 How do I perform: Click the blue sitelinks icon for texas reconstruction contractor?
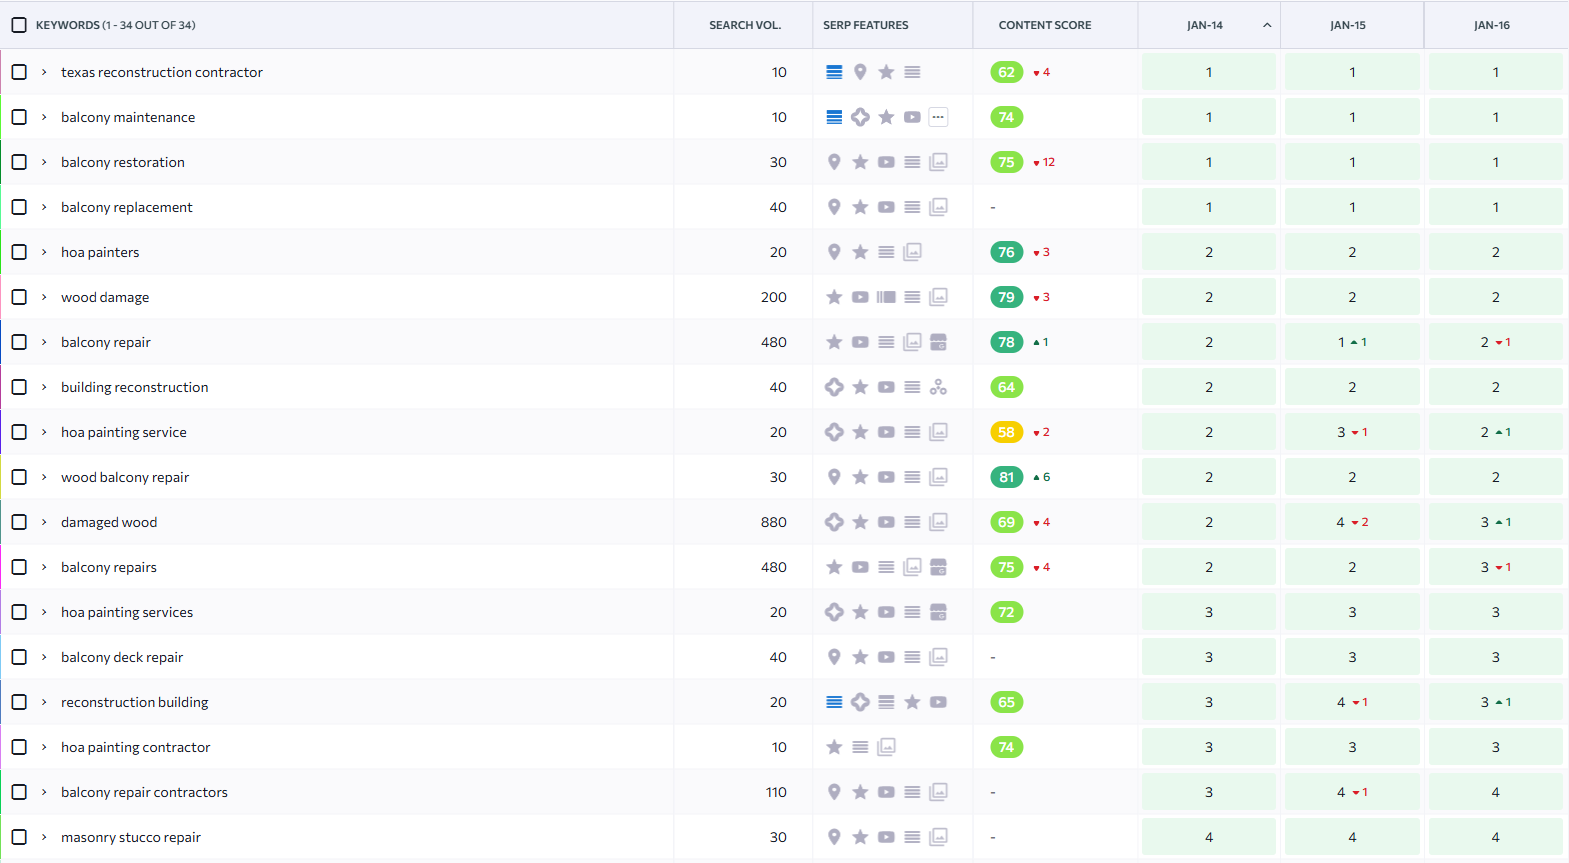[x=834, y=72]
